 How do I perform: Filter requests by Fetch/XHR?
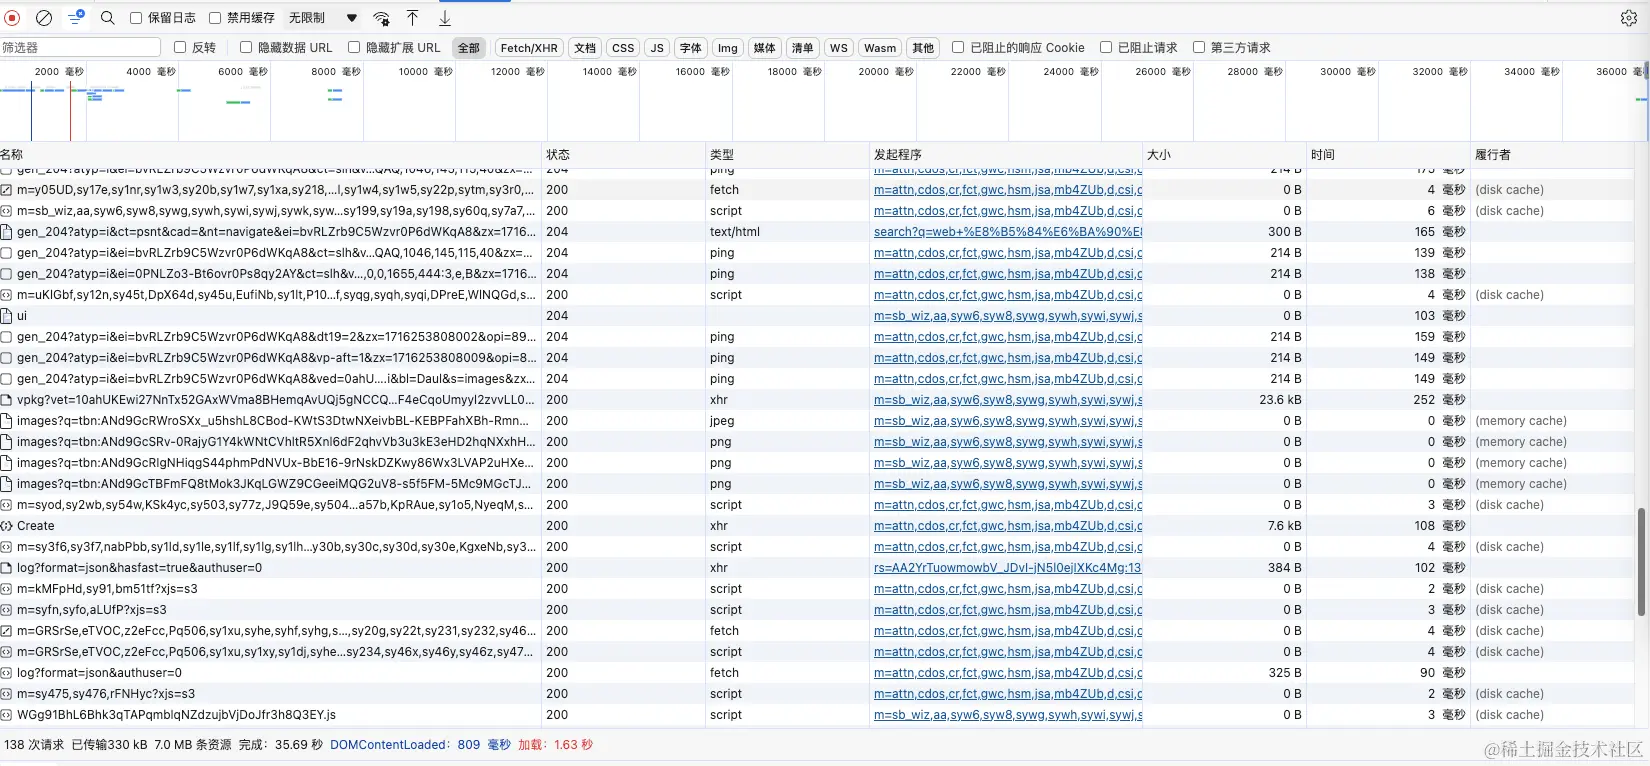529,48
